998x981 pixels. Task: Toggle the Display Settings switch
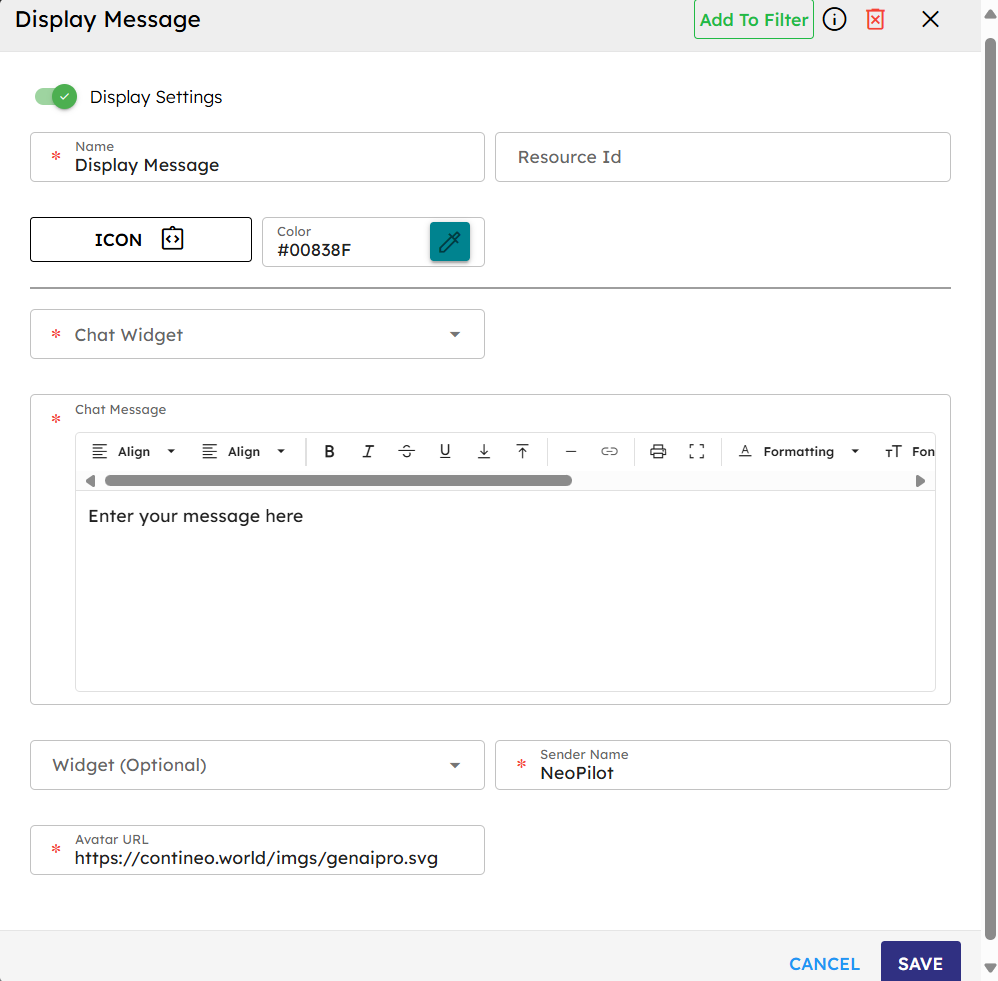56,97
